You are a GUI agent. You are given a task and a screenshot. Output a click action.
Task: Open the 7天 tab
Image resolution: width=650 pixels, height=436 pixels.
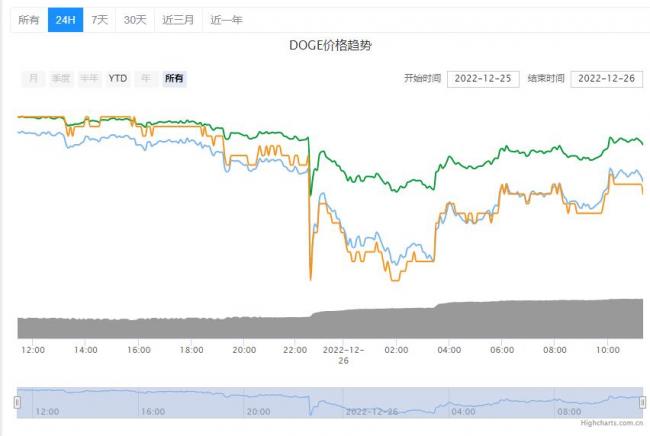point(99,19)
